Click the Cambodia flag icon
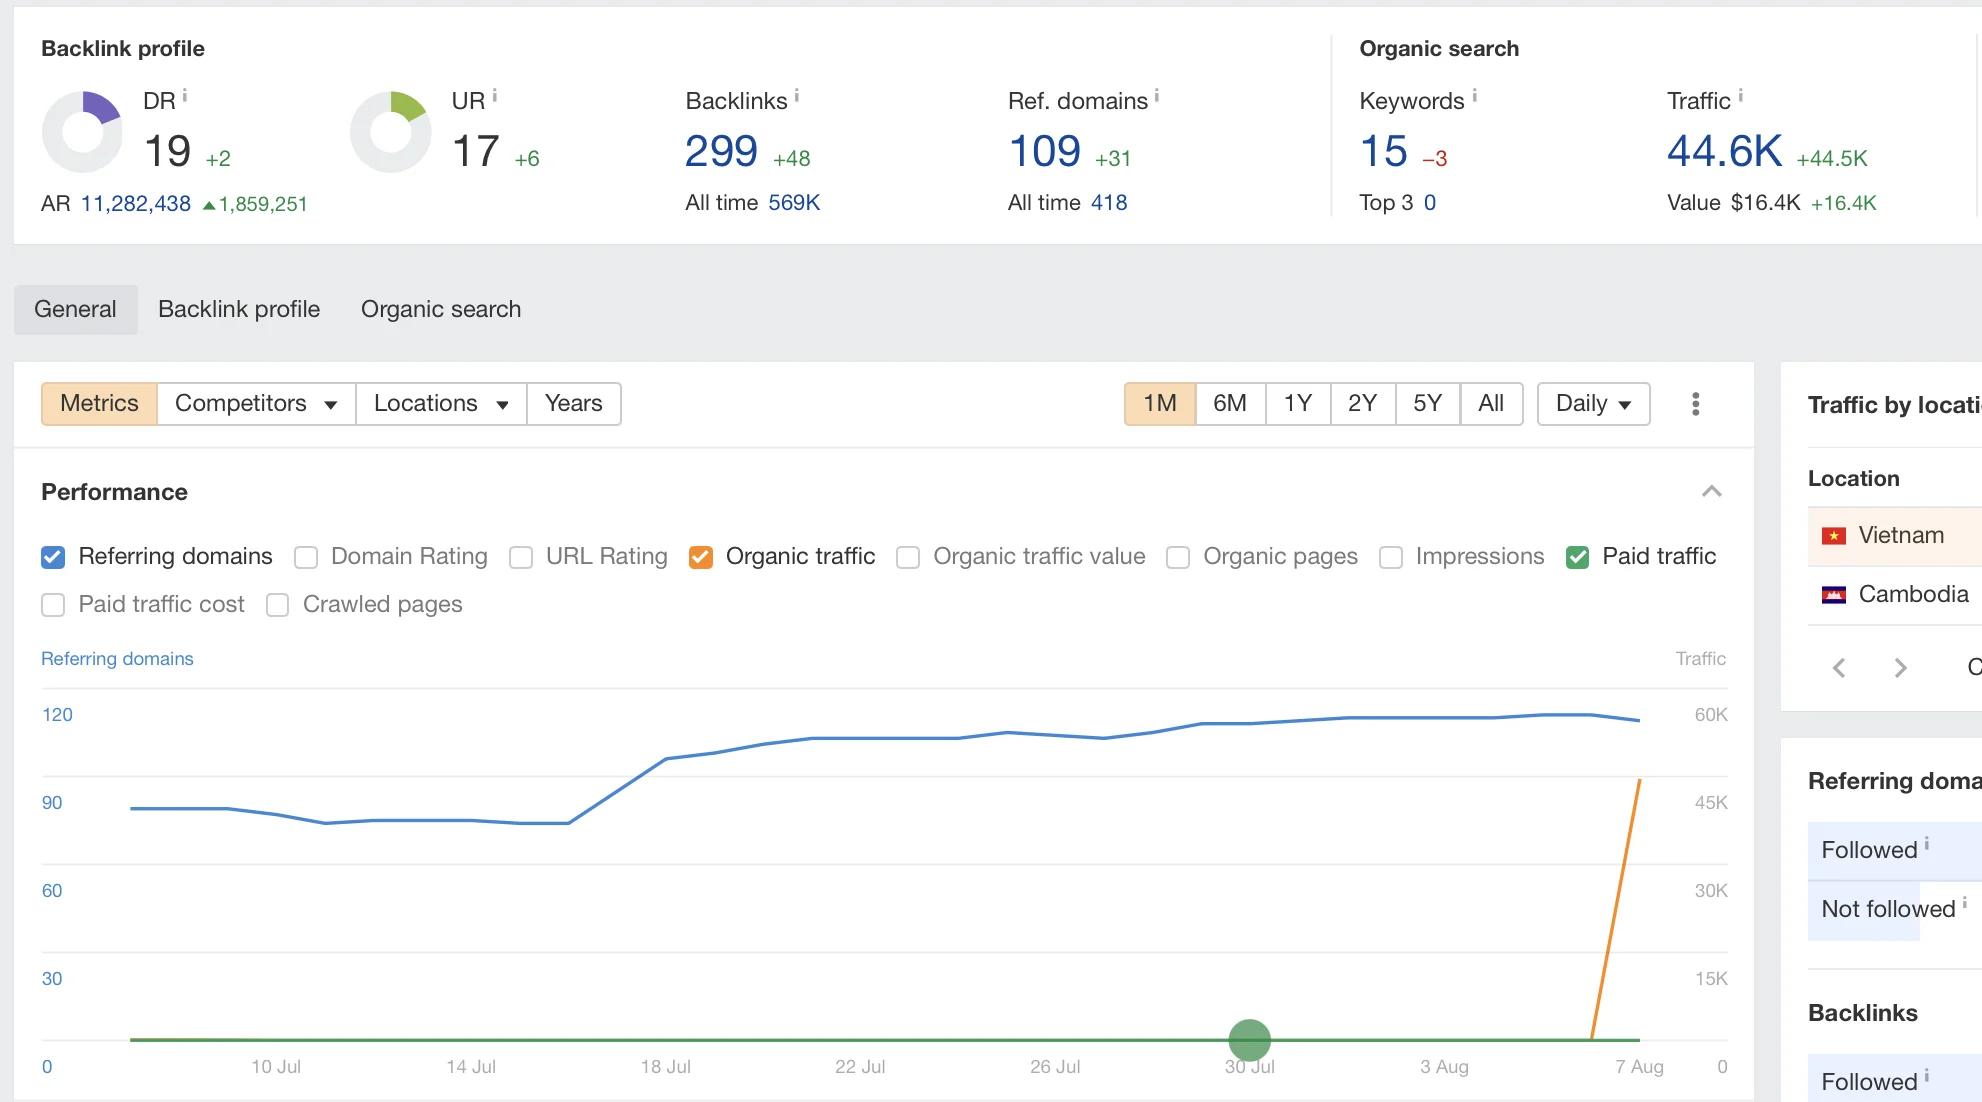The width and height of the screenshot is (1982, 1102). 1834,595
